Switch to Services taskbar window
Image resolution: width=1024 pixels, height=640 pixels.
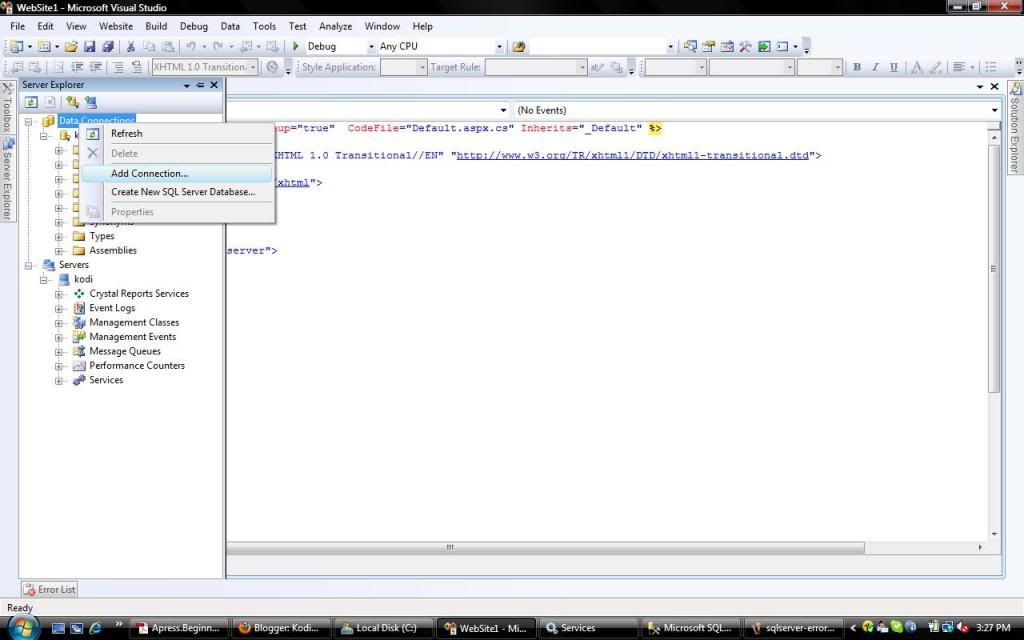pos(588,628)
